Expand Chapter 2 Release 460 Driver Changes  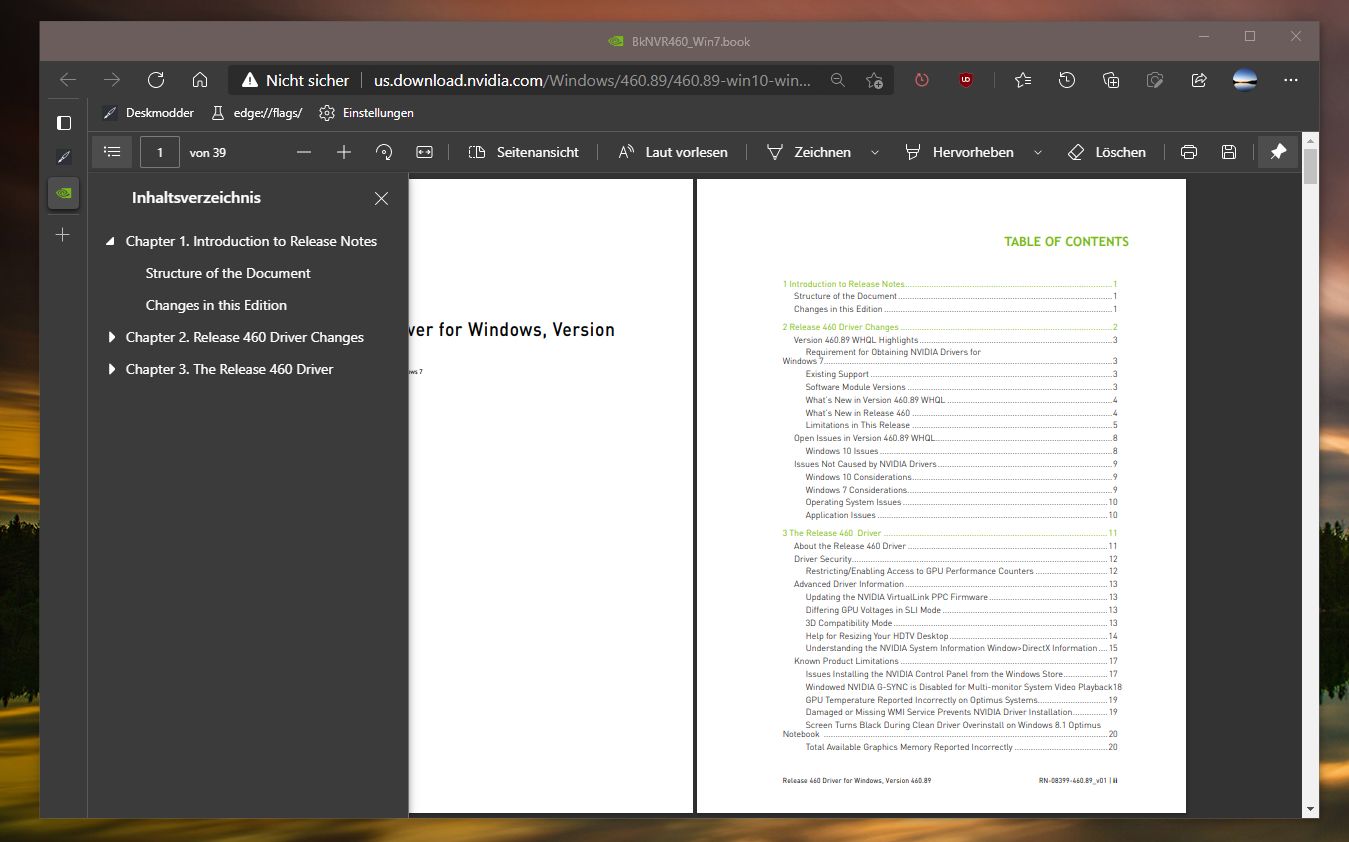pyautogui.click(x=111, y=337)
